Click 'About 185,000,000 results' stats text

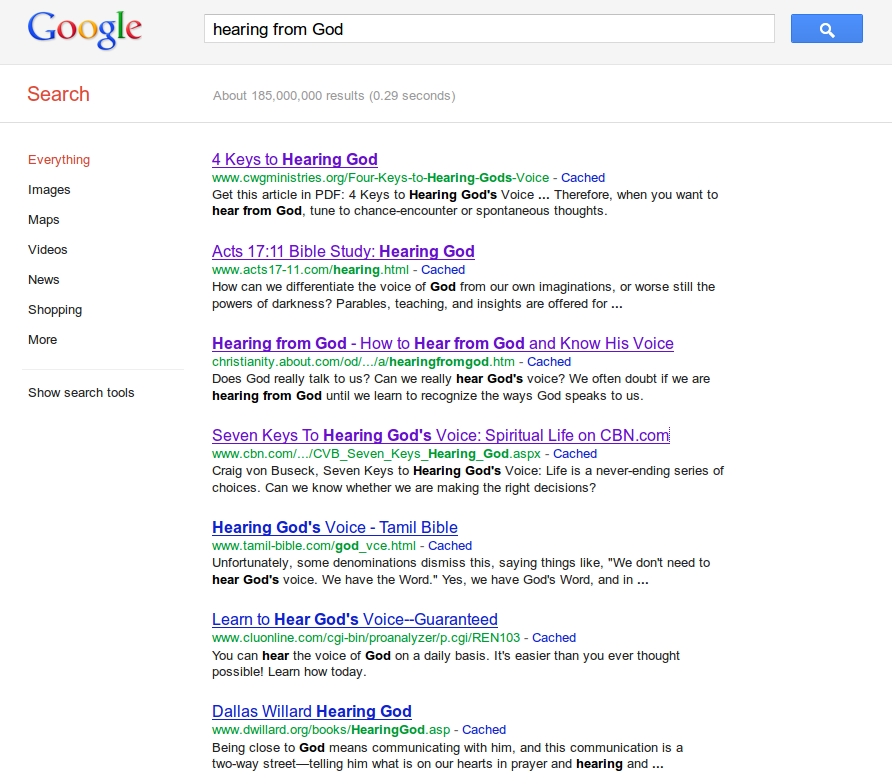pyautogui.click(x=334, y=96)
